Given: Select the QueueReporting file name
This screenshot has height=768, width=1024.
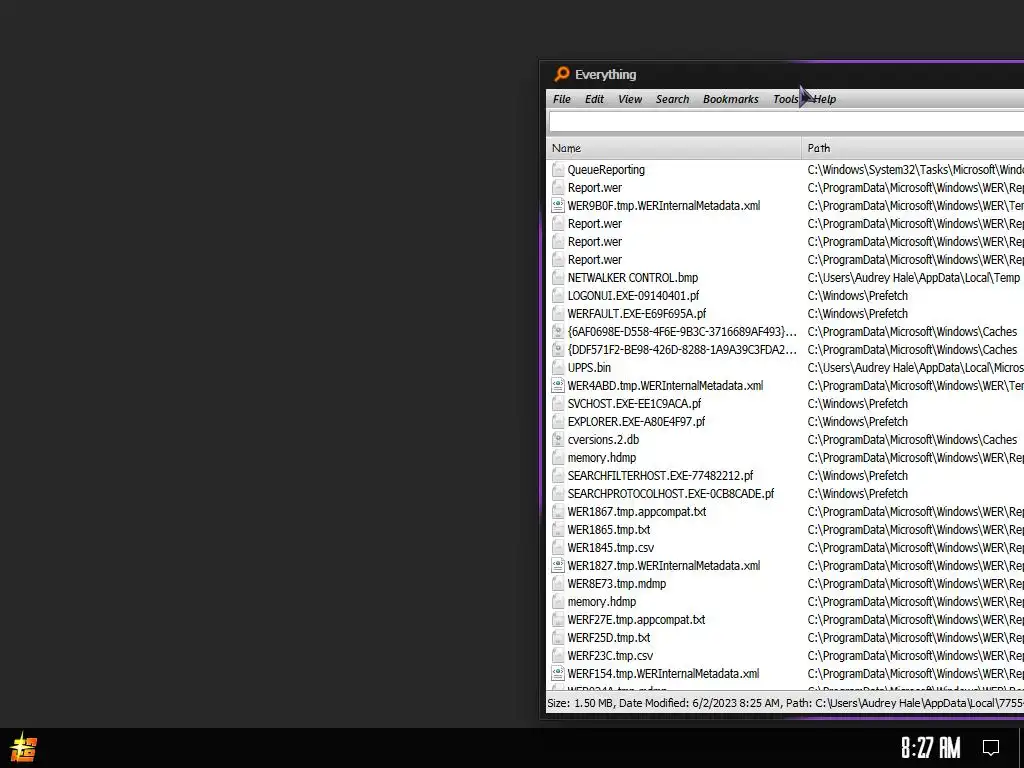Looking at the screenshot, I should coord(606,170).
